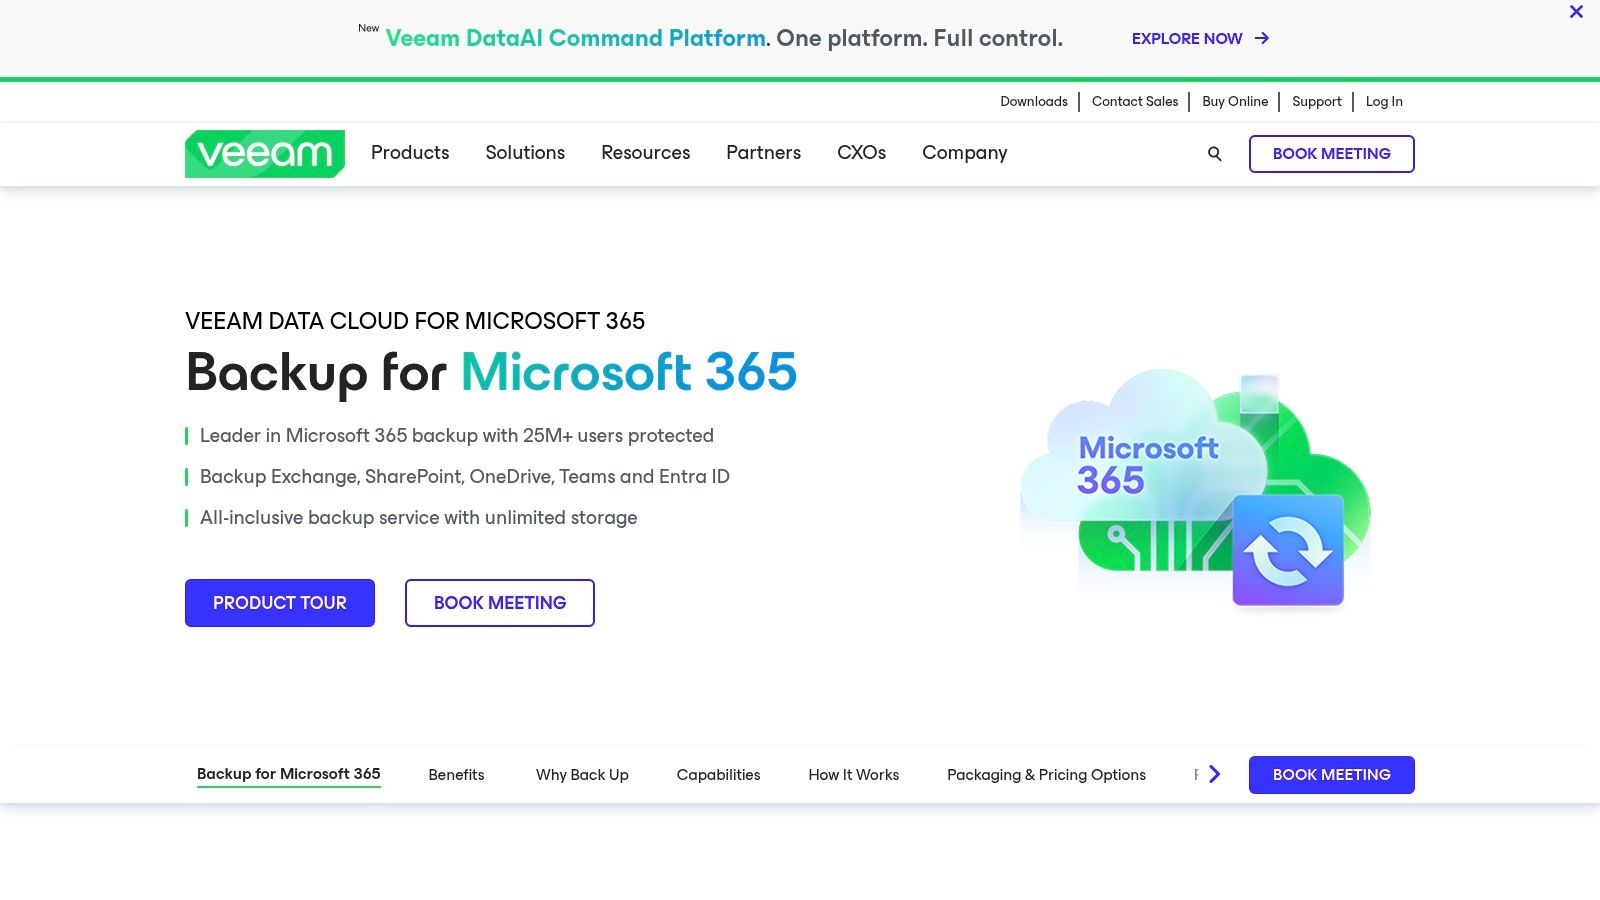Select the Capabilities tab

(x=718, y=775)
